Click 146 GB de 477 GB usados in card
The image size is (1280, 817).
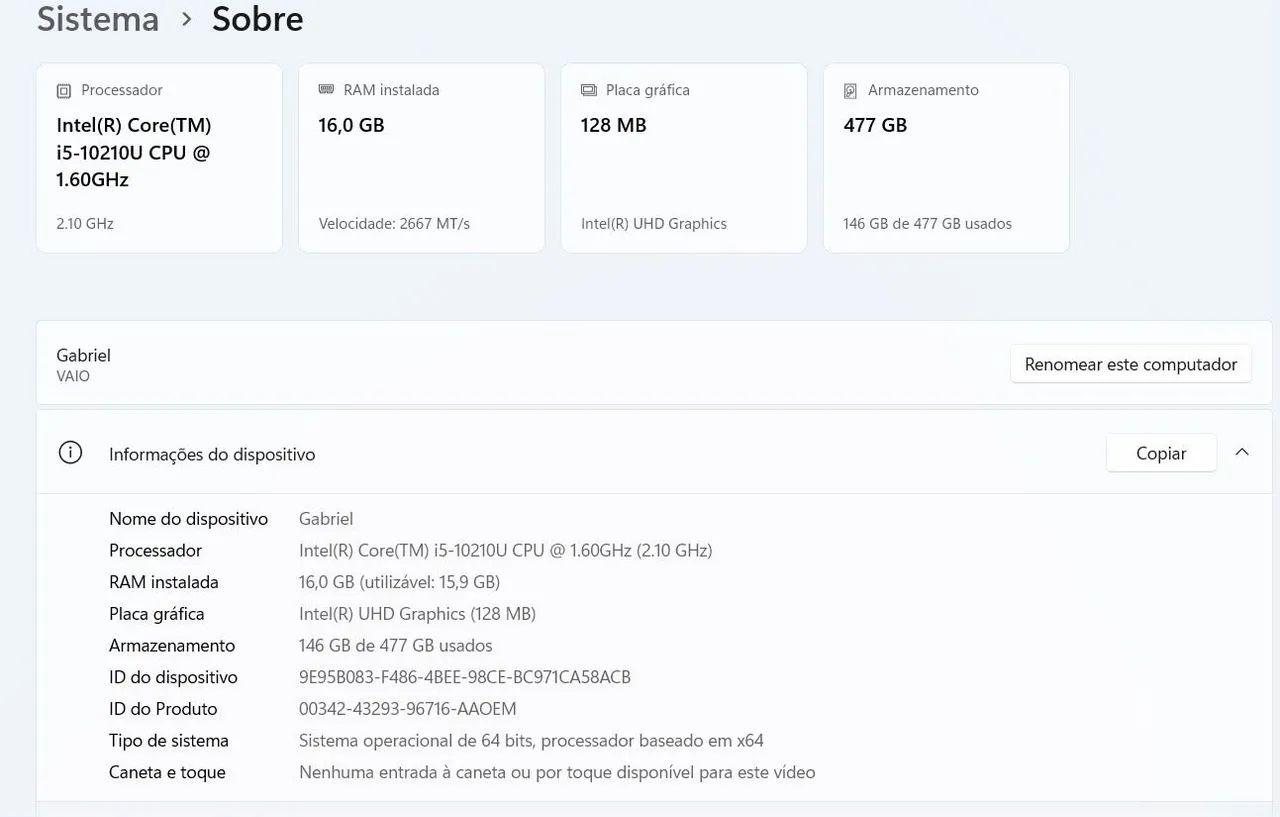tap(927, 224)
